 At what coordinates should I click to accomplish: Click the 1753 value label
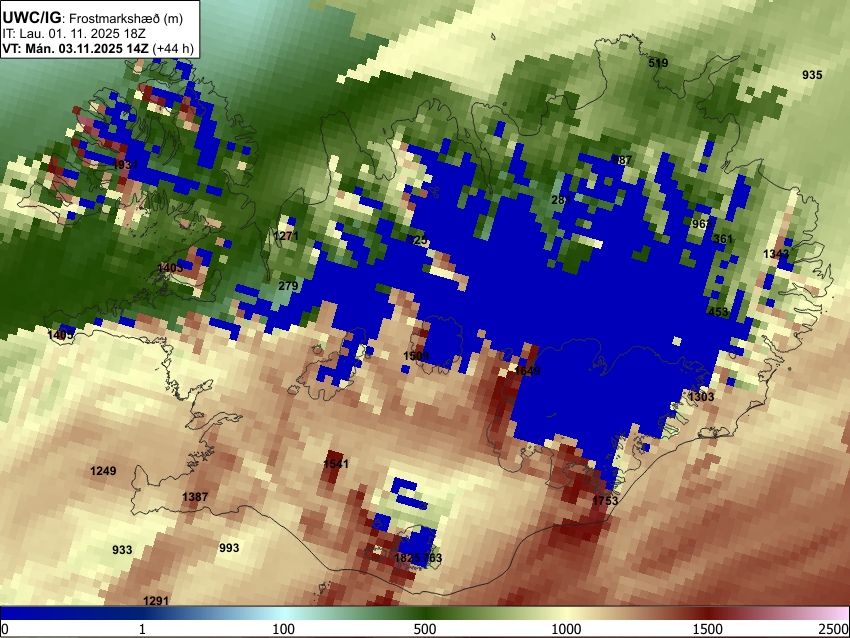coord(605,500)
